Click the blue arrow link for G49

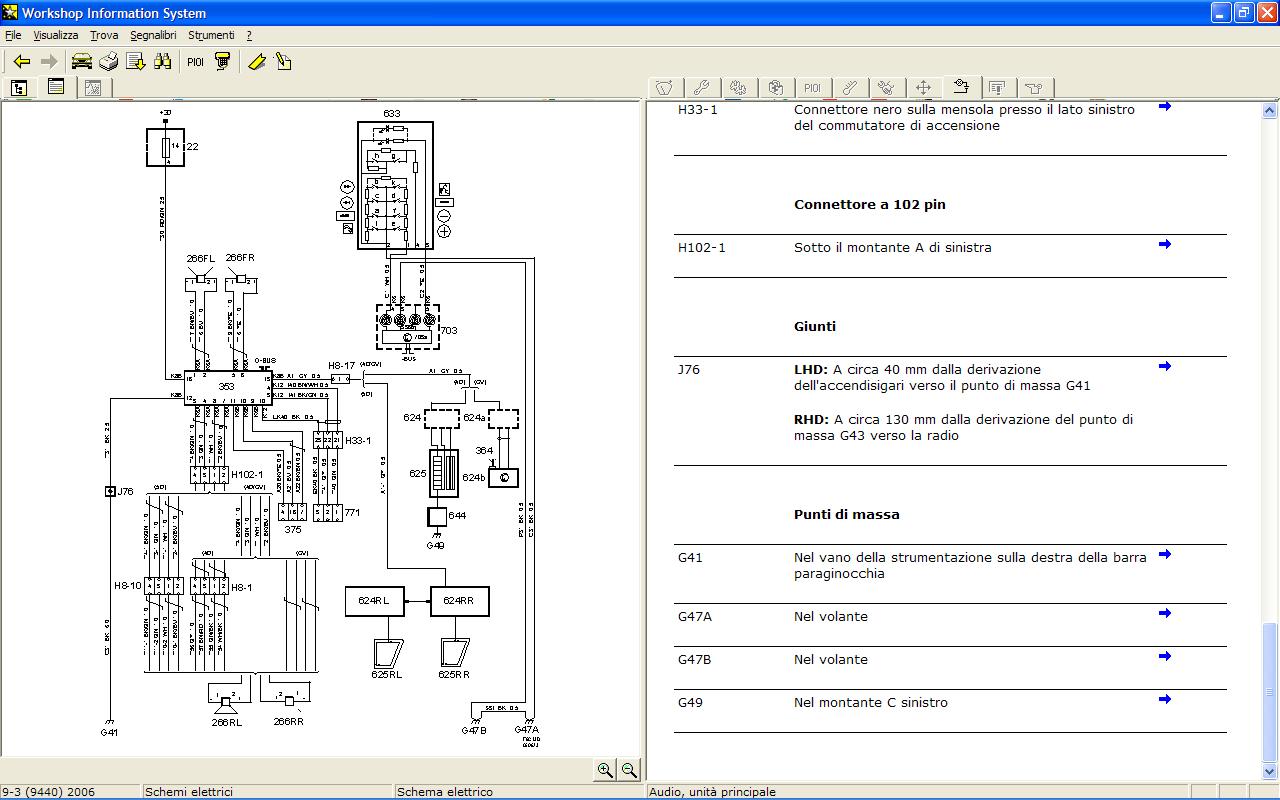(1164, 699)
